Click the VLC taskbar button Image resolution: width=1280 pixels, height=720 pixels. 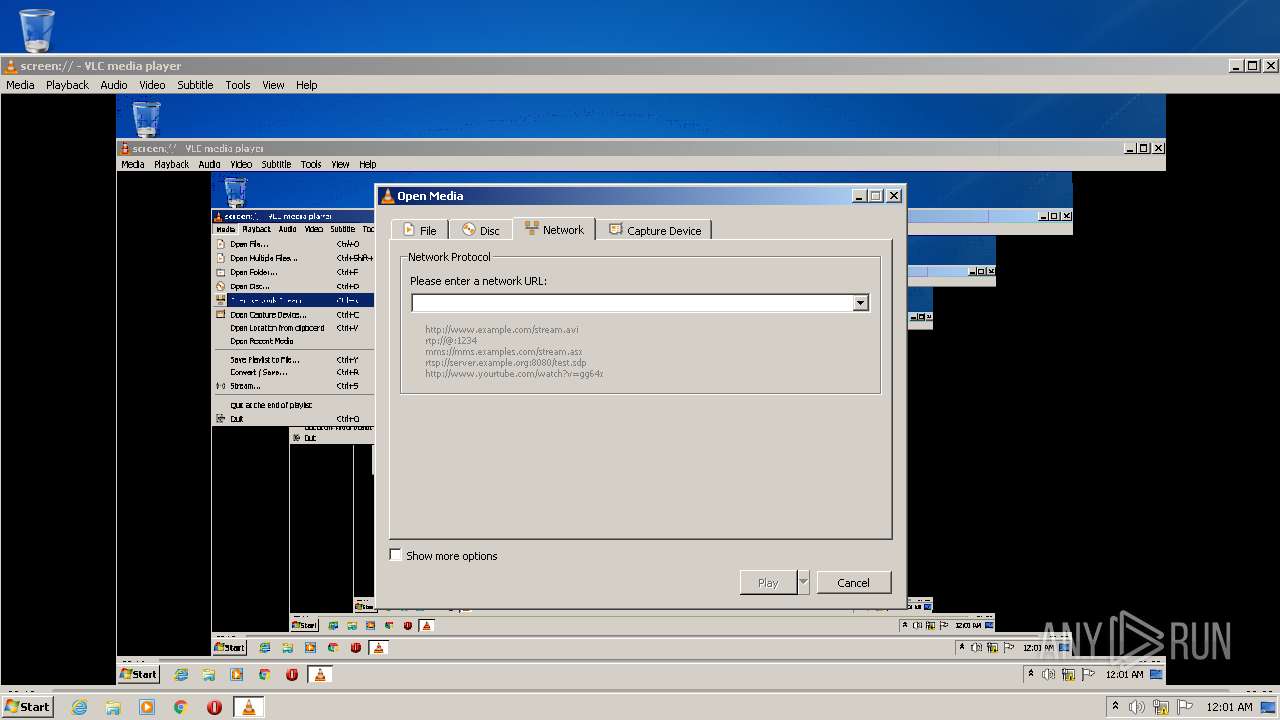(x=249, y=707)
